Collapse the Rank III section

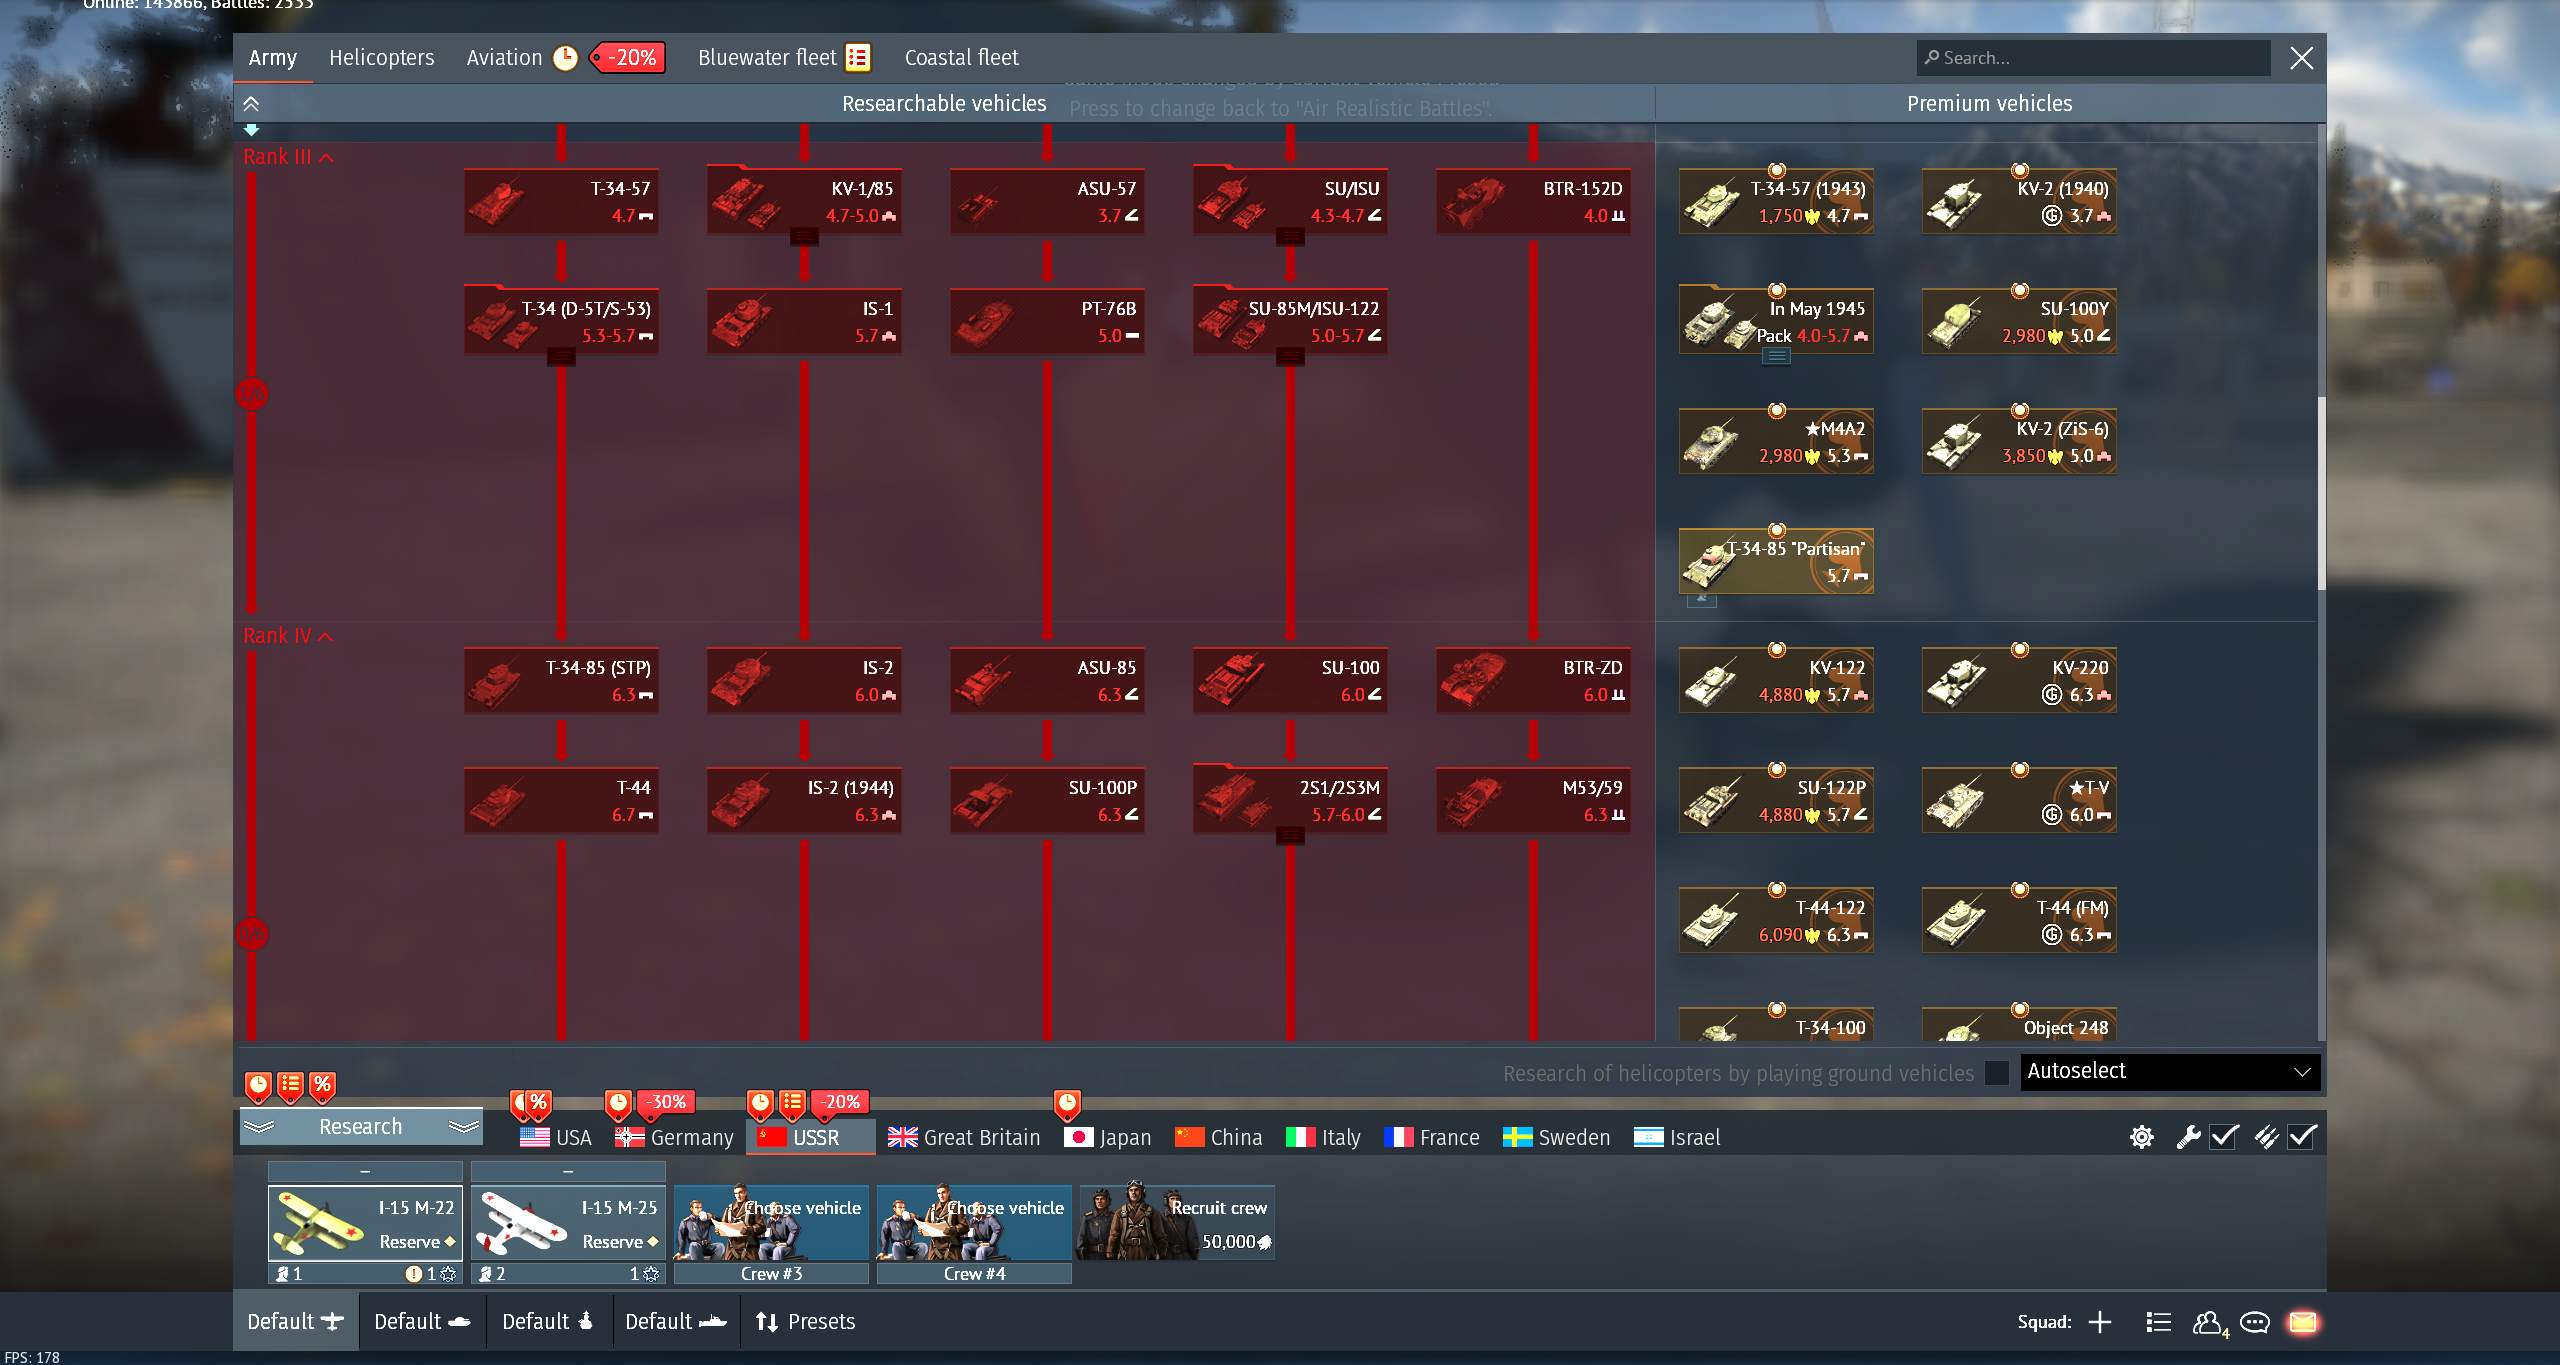tap(288, 157)
